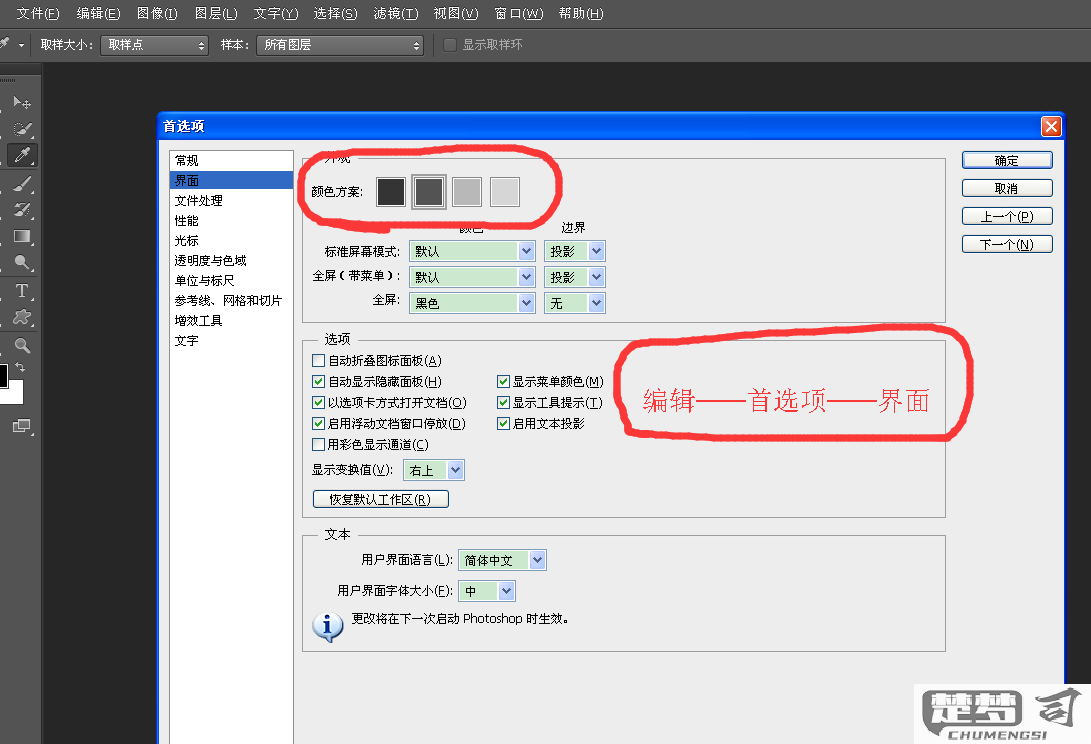The height and width of the screenshot is (744, 1091).
Task: Open the 窗口 menu
Action: click(518, 13)
